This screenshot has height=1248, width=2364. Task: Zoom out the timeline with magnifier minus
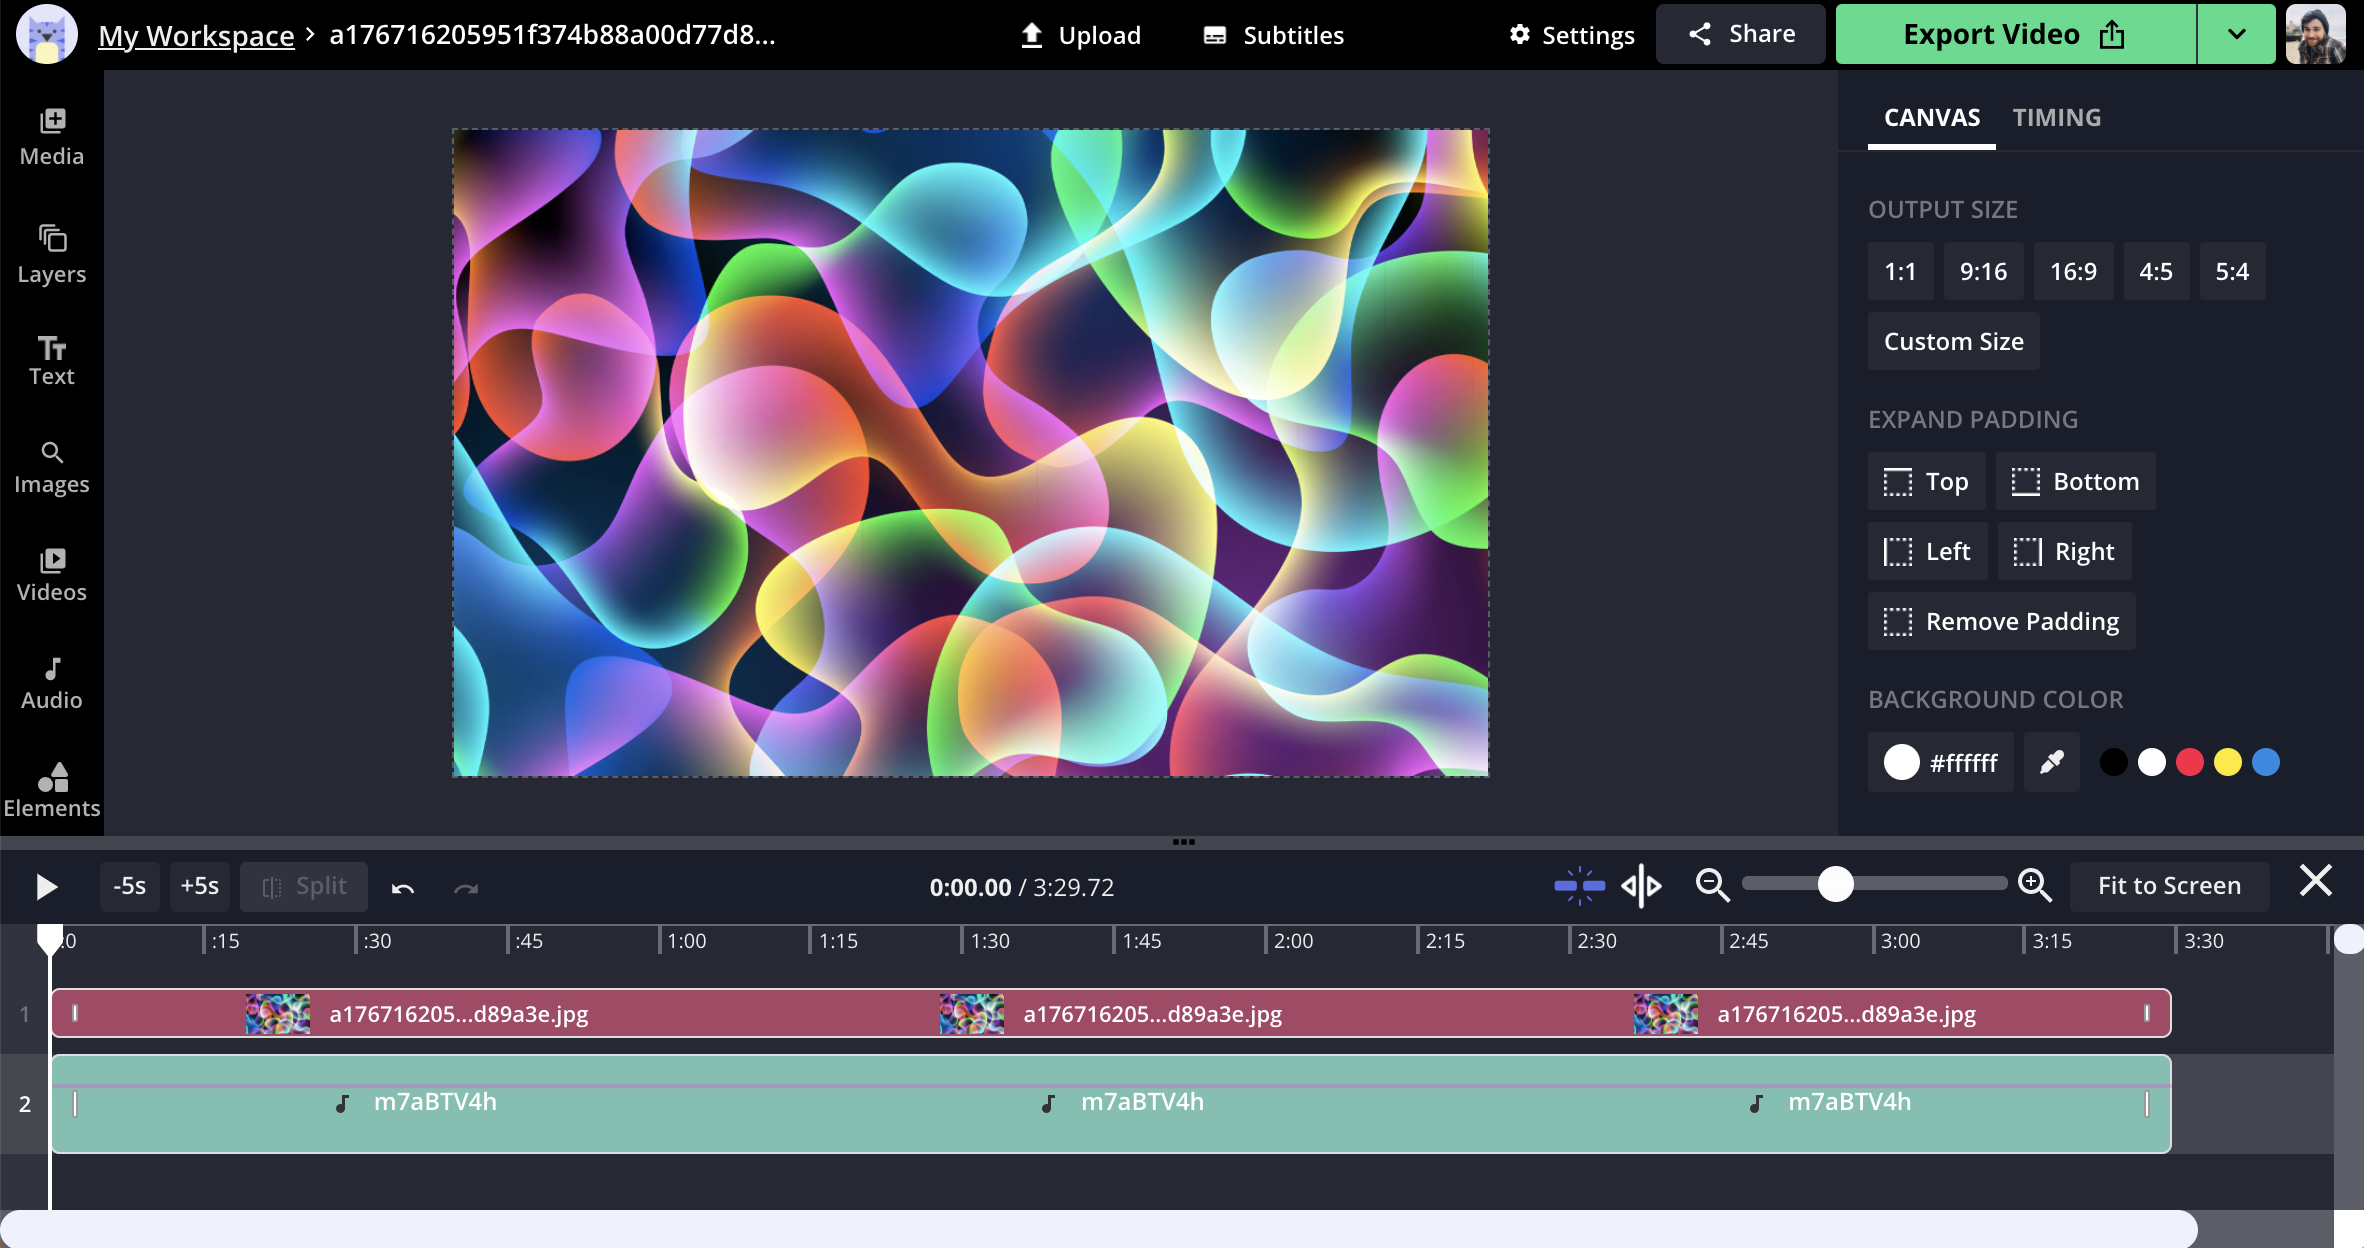click(1712, 886)
